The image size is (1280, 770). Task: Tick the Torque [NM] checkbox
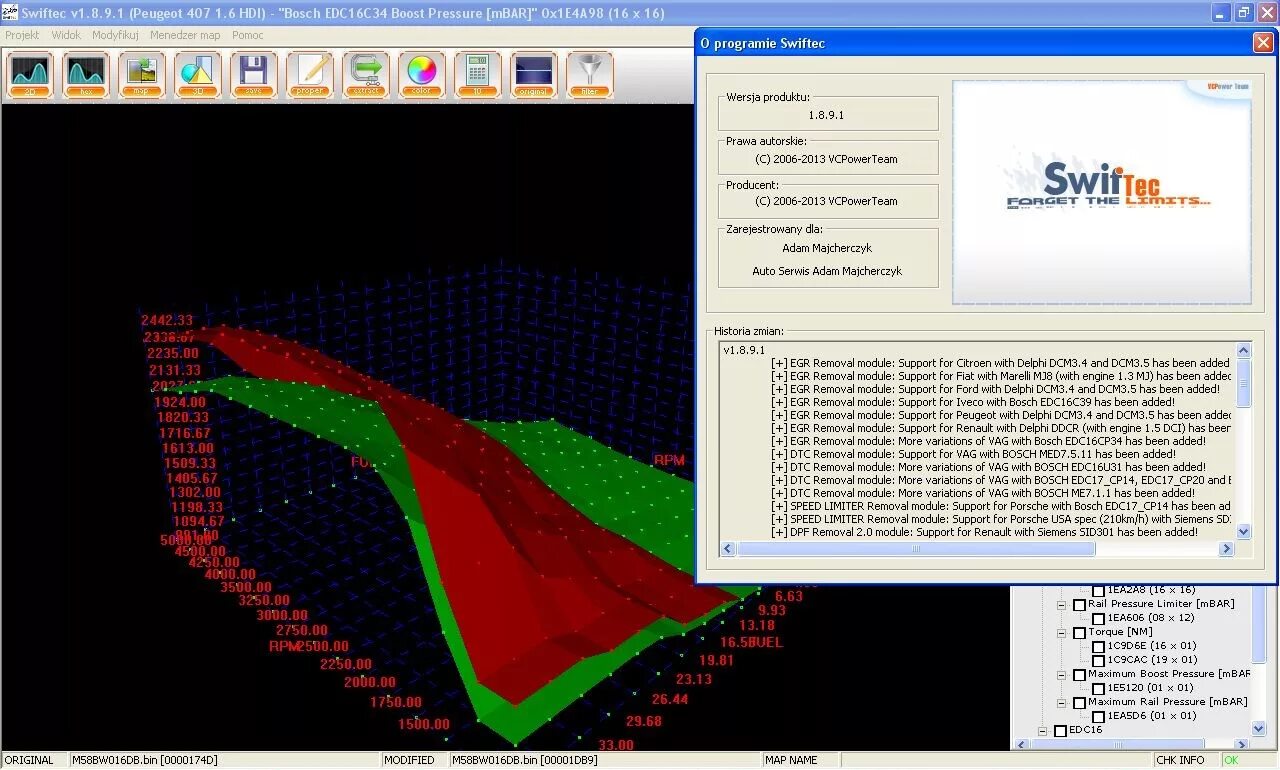(1079, 632)
